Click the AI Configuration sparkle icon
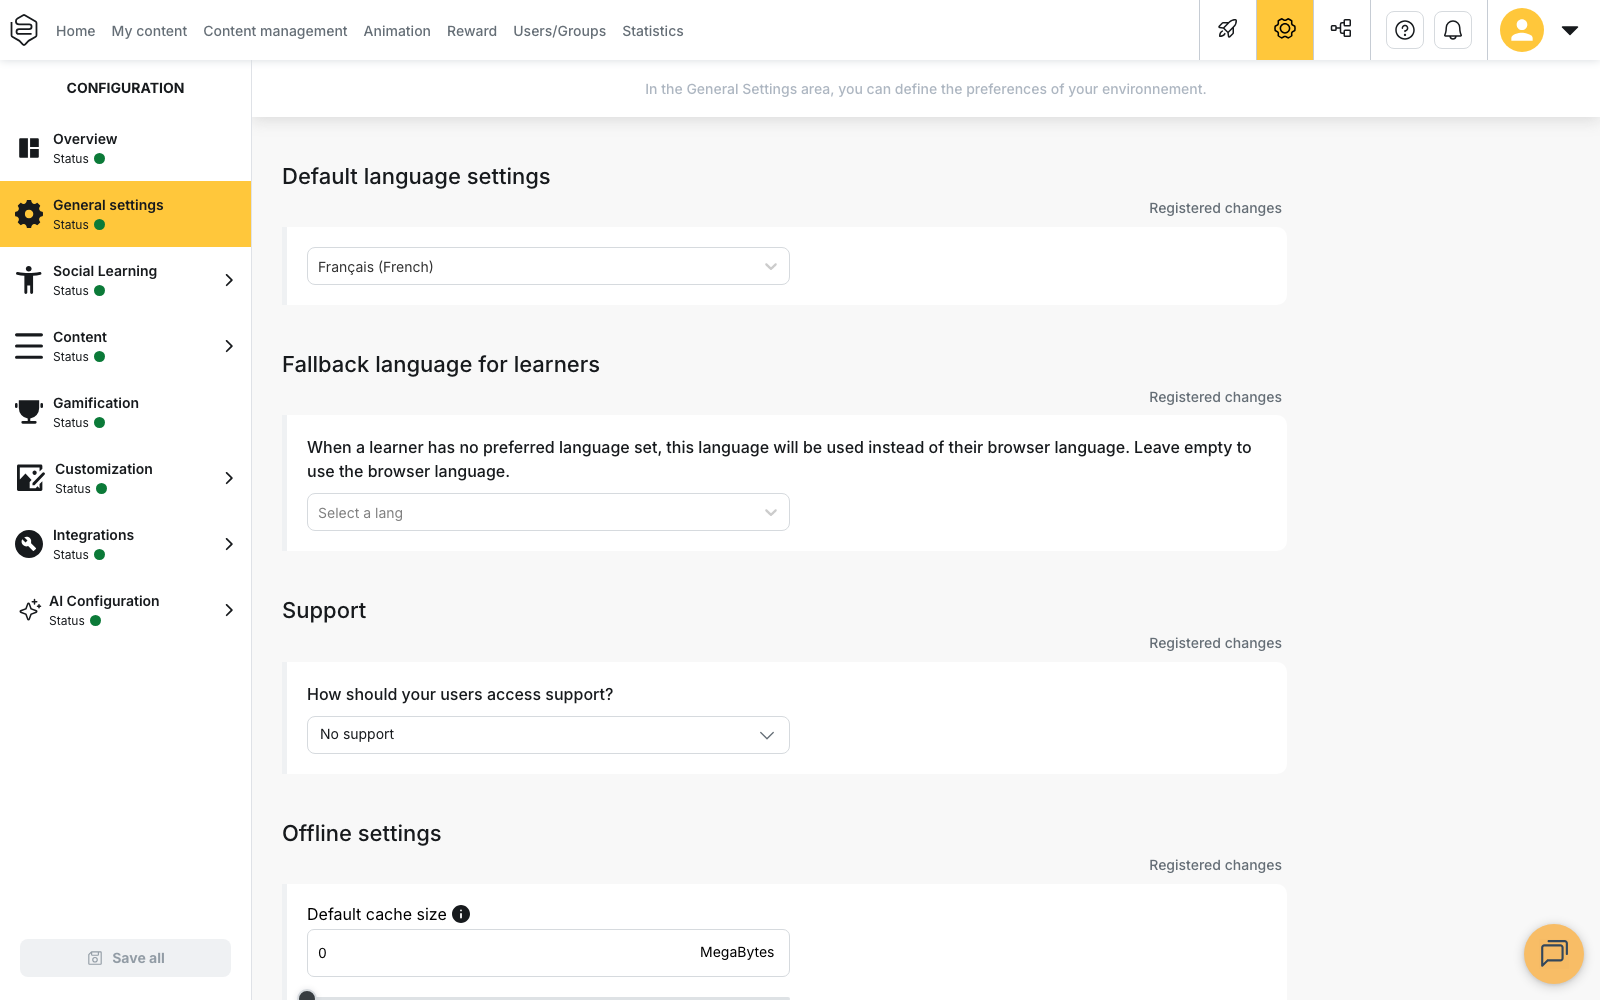 [x=30, y=610]
